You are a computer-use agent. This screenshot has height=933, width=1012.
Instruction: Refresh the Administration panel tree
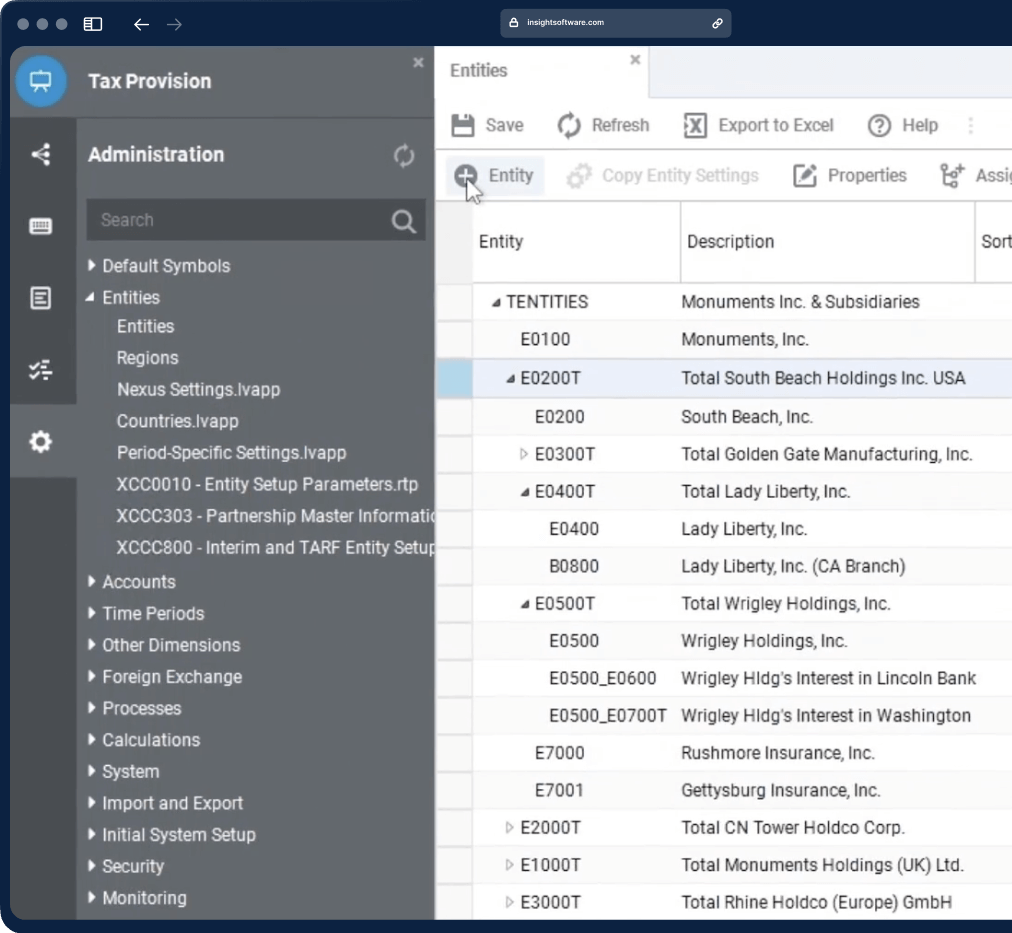(404, 156)
